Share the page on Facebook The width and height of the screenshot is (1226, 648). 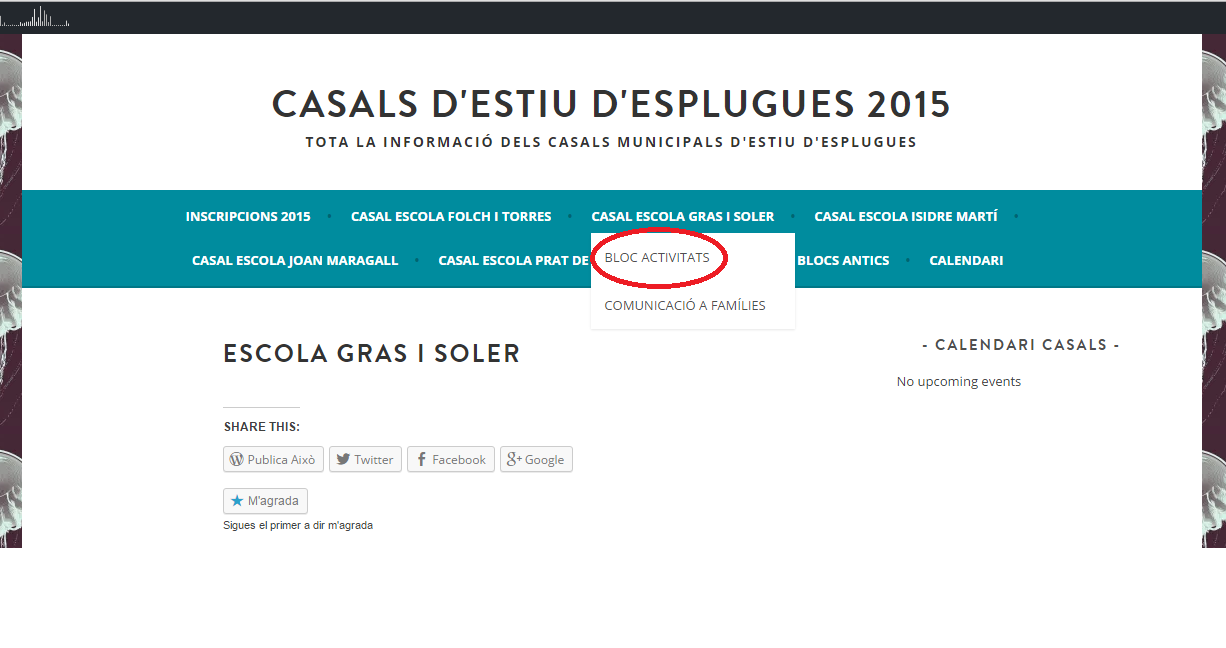click(x=450, y=460)
